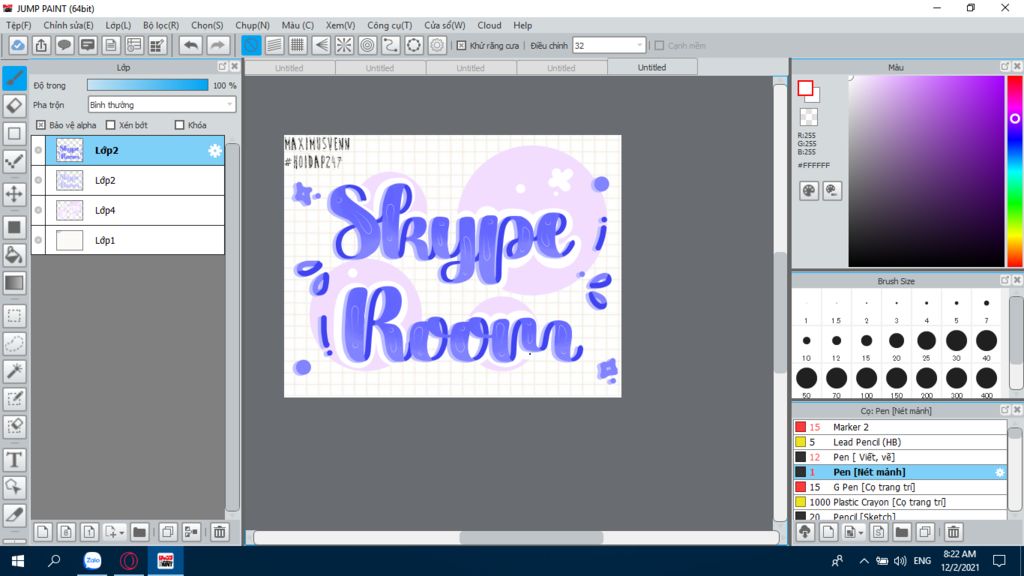Open snap settings gear in the toolbar
The image size is (1024, 576).
(x=437, y=45)
